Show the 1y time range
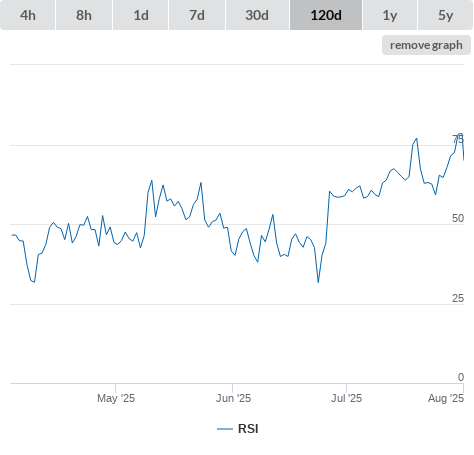 click(390, 15)
